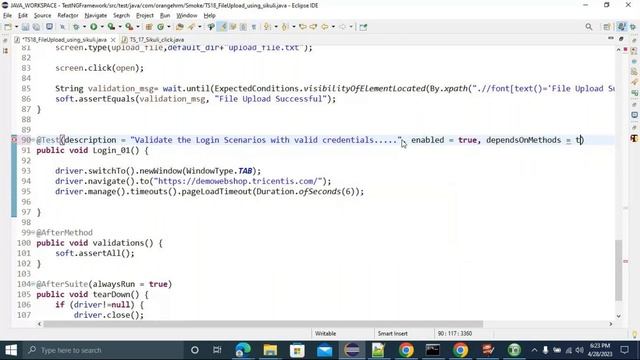Click the Smart Insert status field

point(393,333)
